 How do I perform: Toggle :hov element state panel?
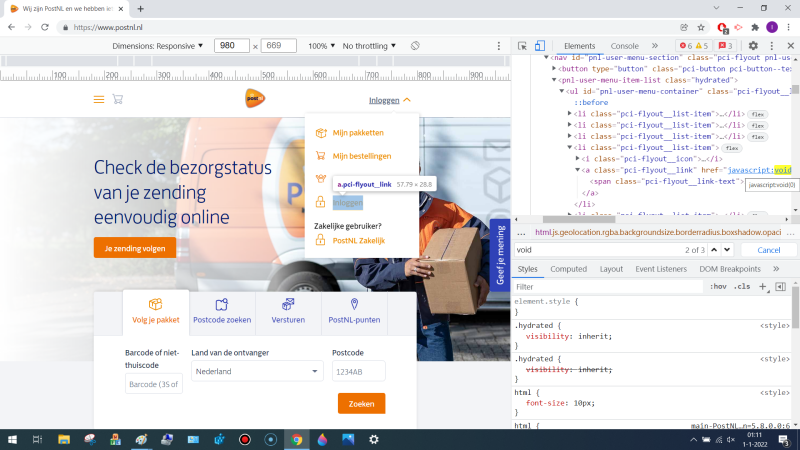coord(717,287)
